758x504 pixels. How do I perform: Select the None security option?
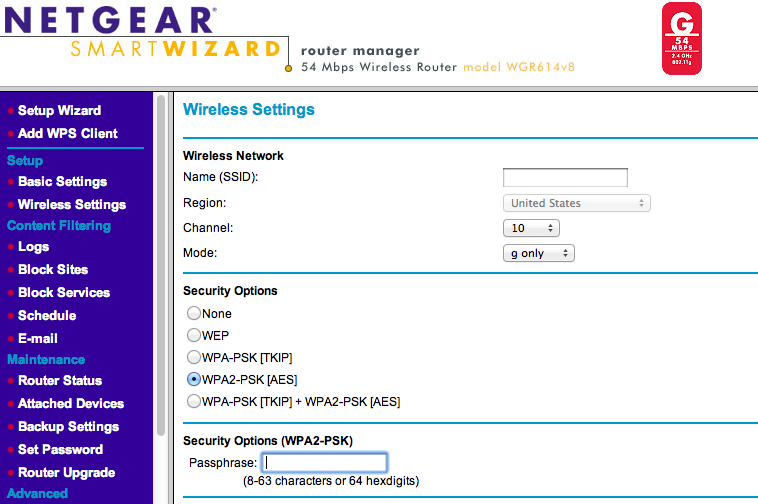point(194,313)
